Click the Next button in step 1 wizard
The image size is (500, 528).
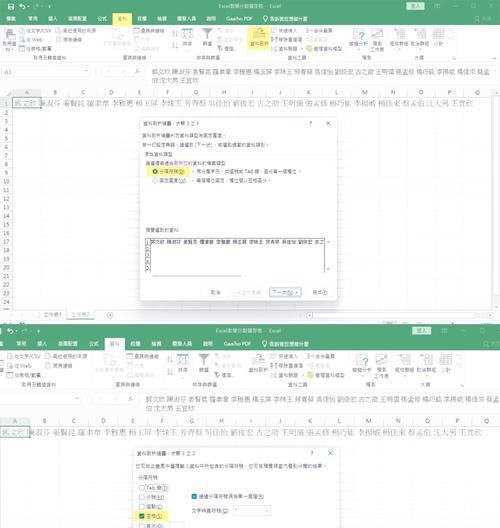point(285,292)
